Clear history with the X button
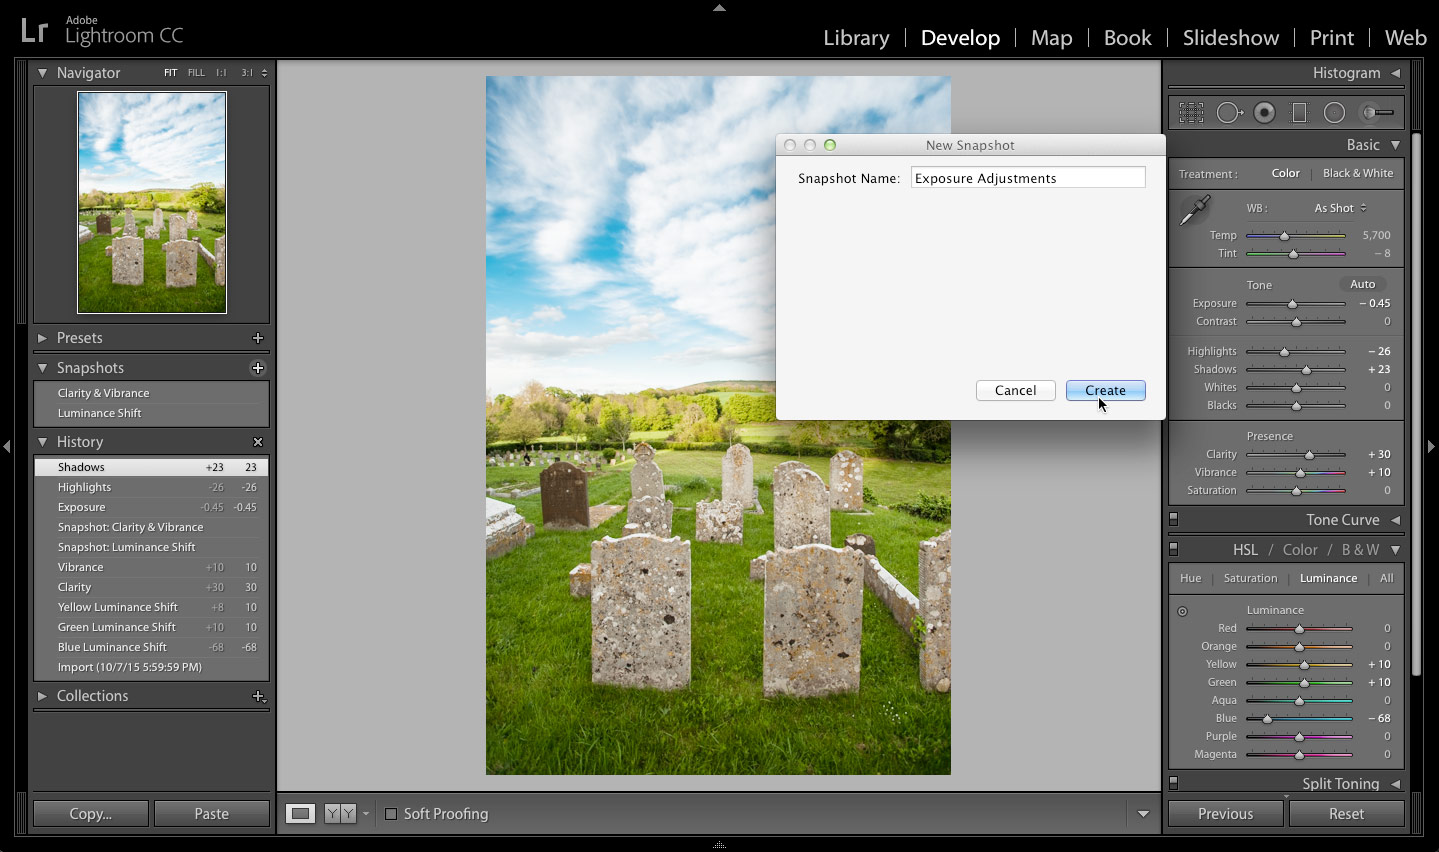The height and width of the screenshot is (852, 1439). pos(258,441)
